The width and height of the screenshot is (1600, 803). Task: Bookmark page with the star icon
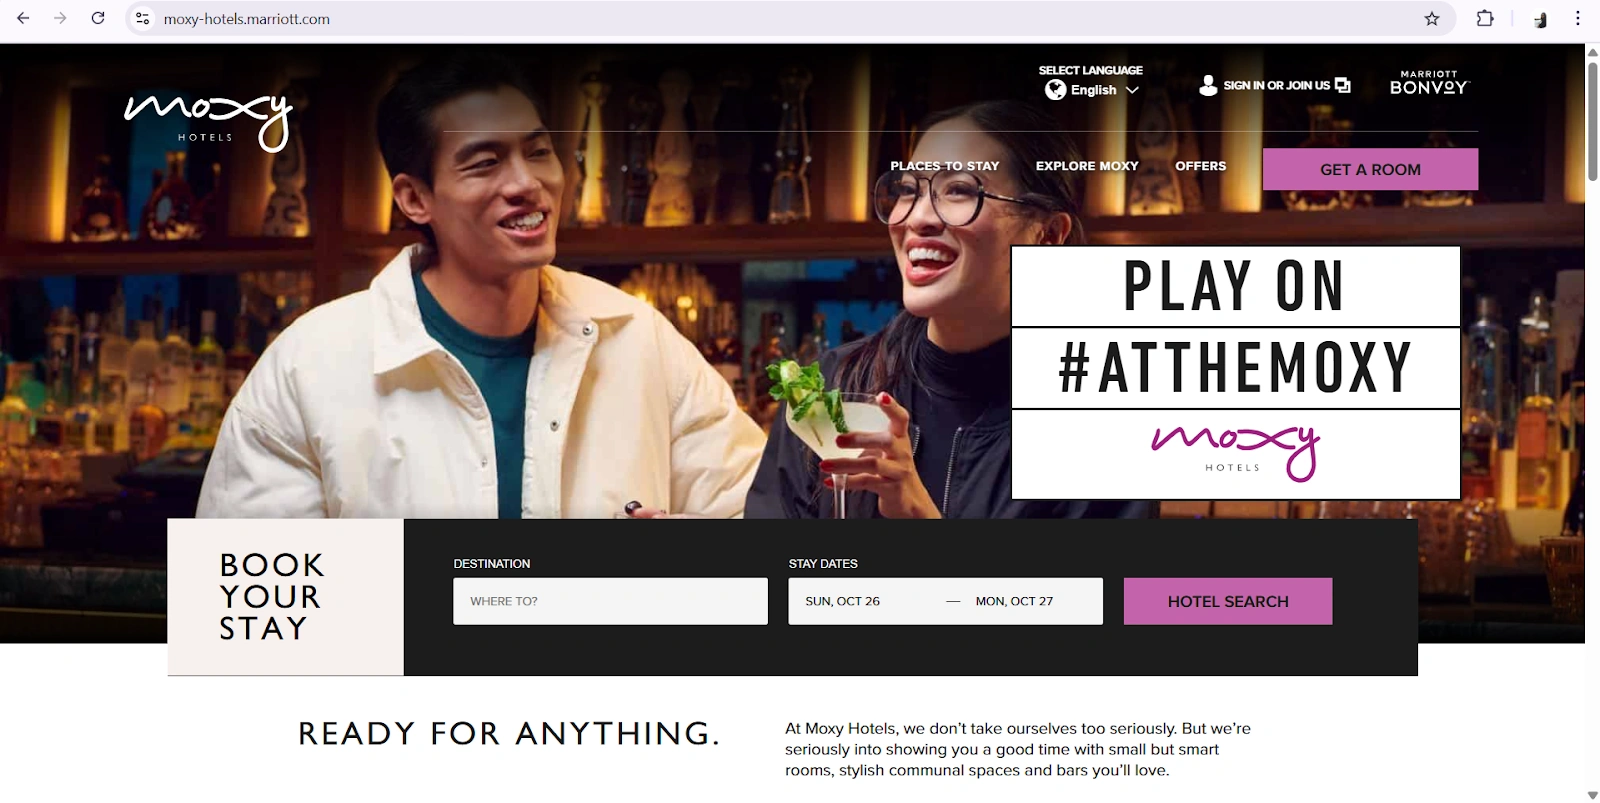1432,19
